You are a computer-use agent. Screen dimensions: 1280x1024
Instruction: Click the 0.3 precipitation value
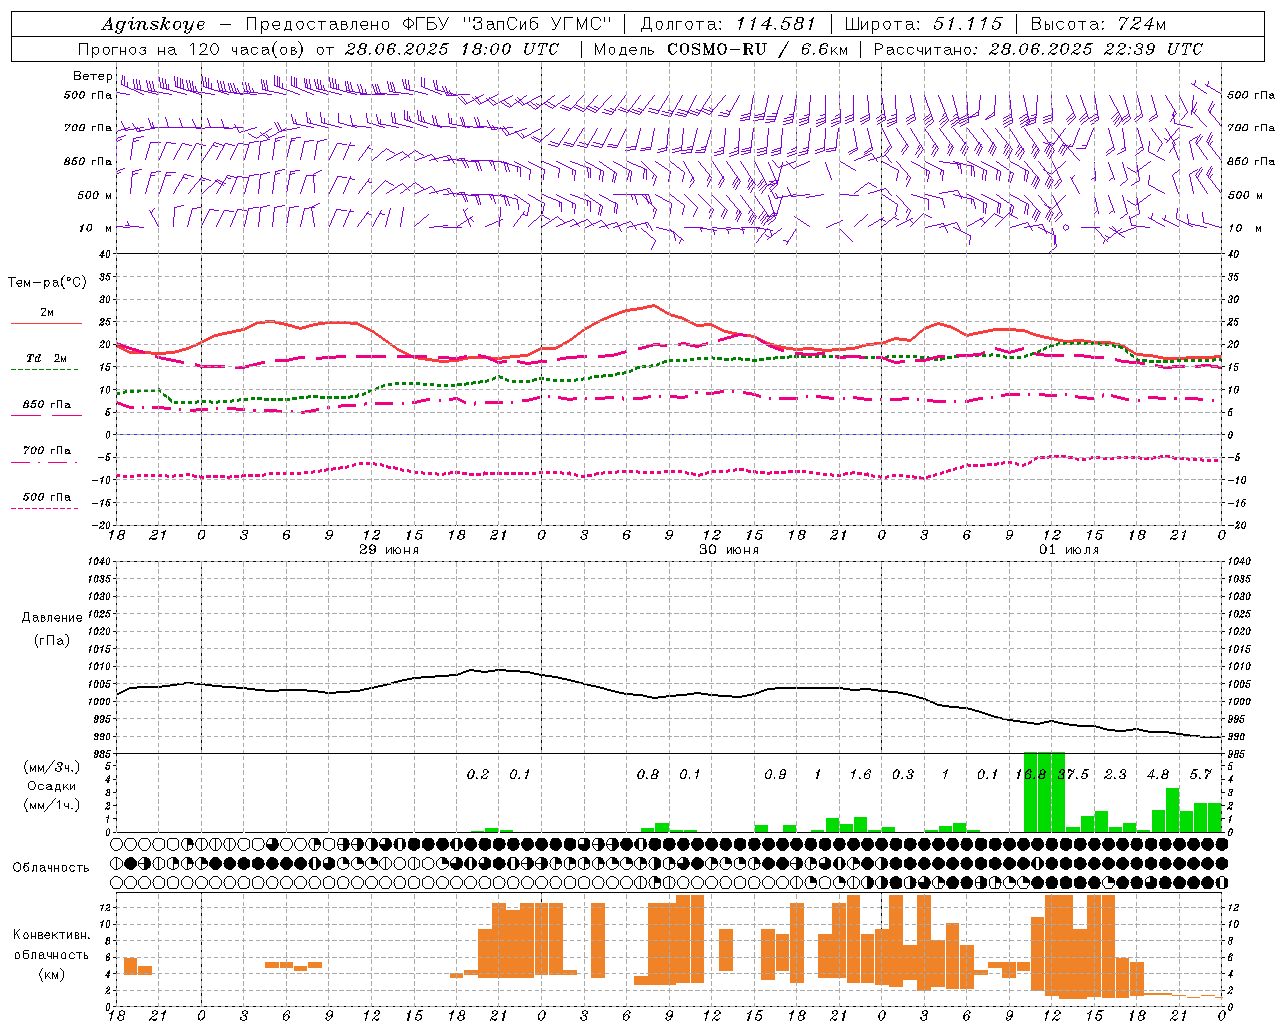point(903,774)
